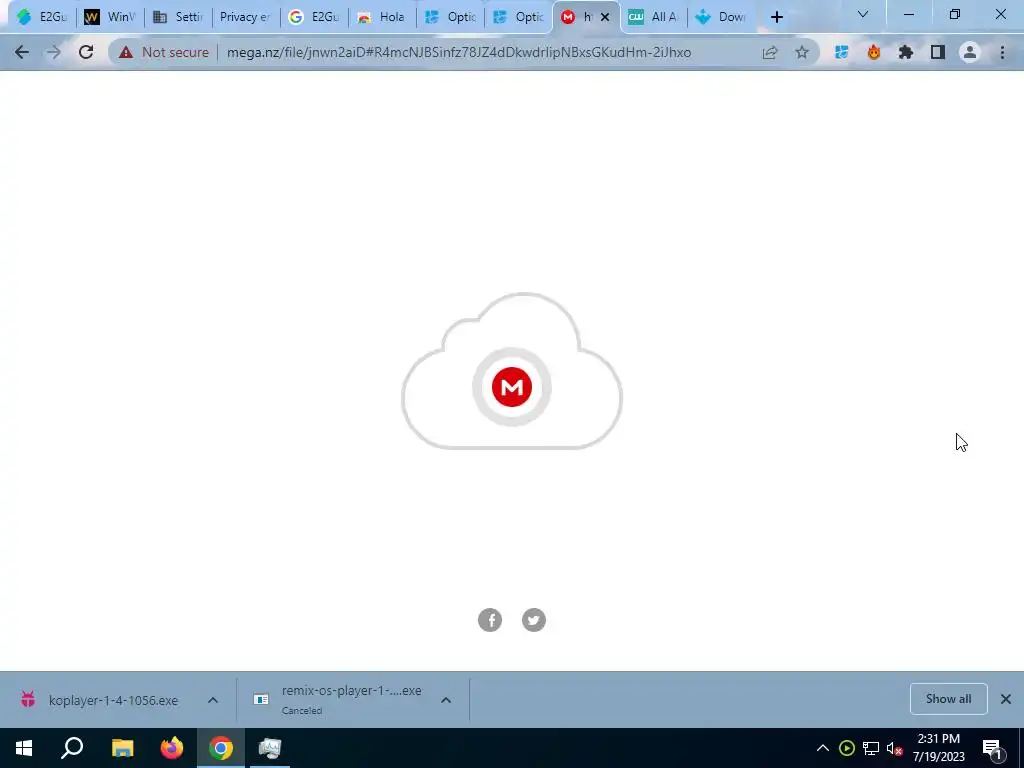
Task: Click the Not secure warning icon
Action: [x=126, y=52]
